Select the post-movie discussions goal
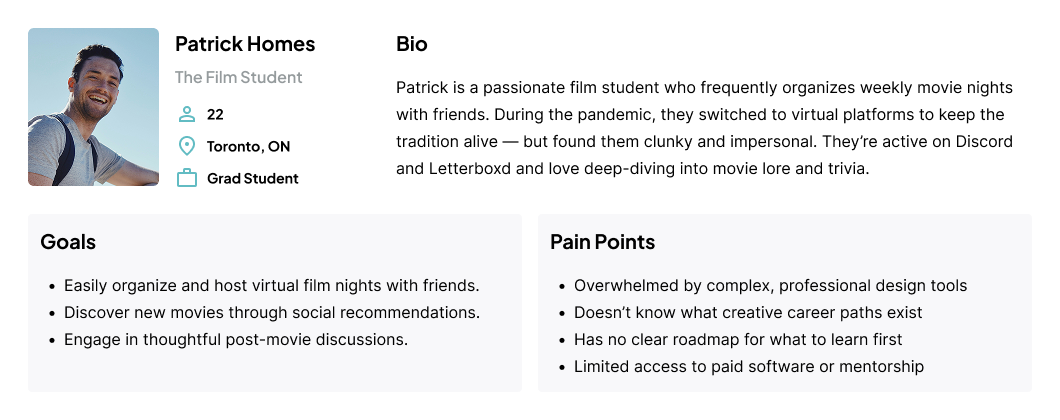The width and height of the screenshot is (1060, 420). [x=236, y=340]
